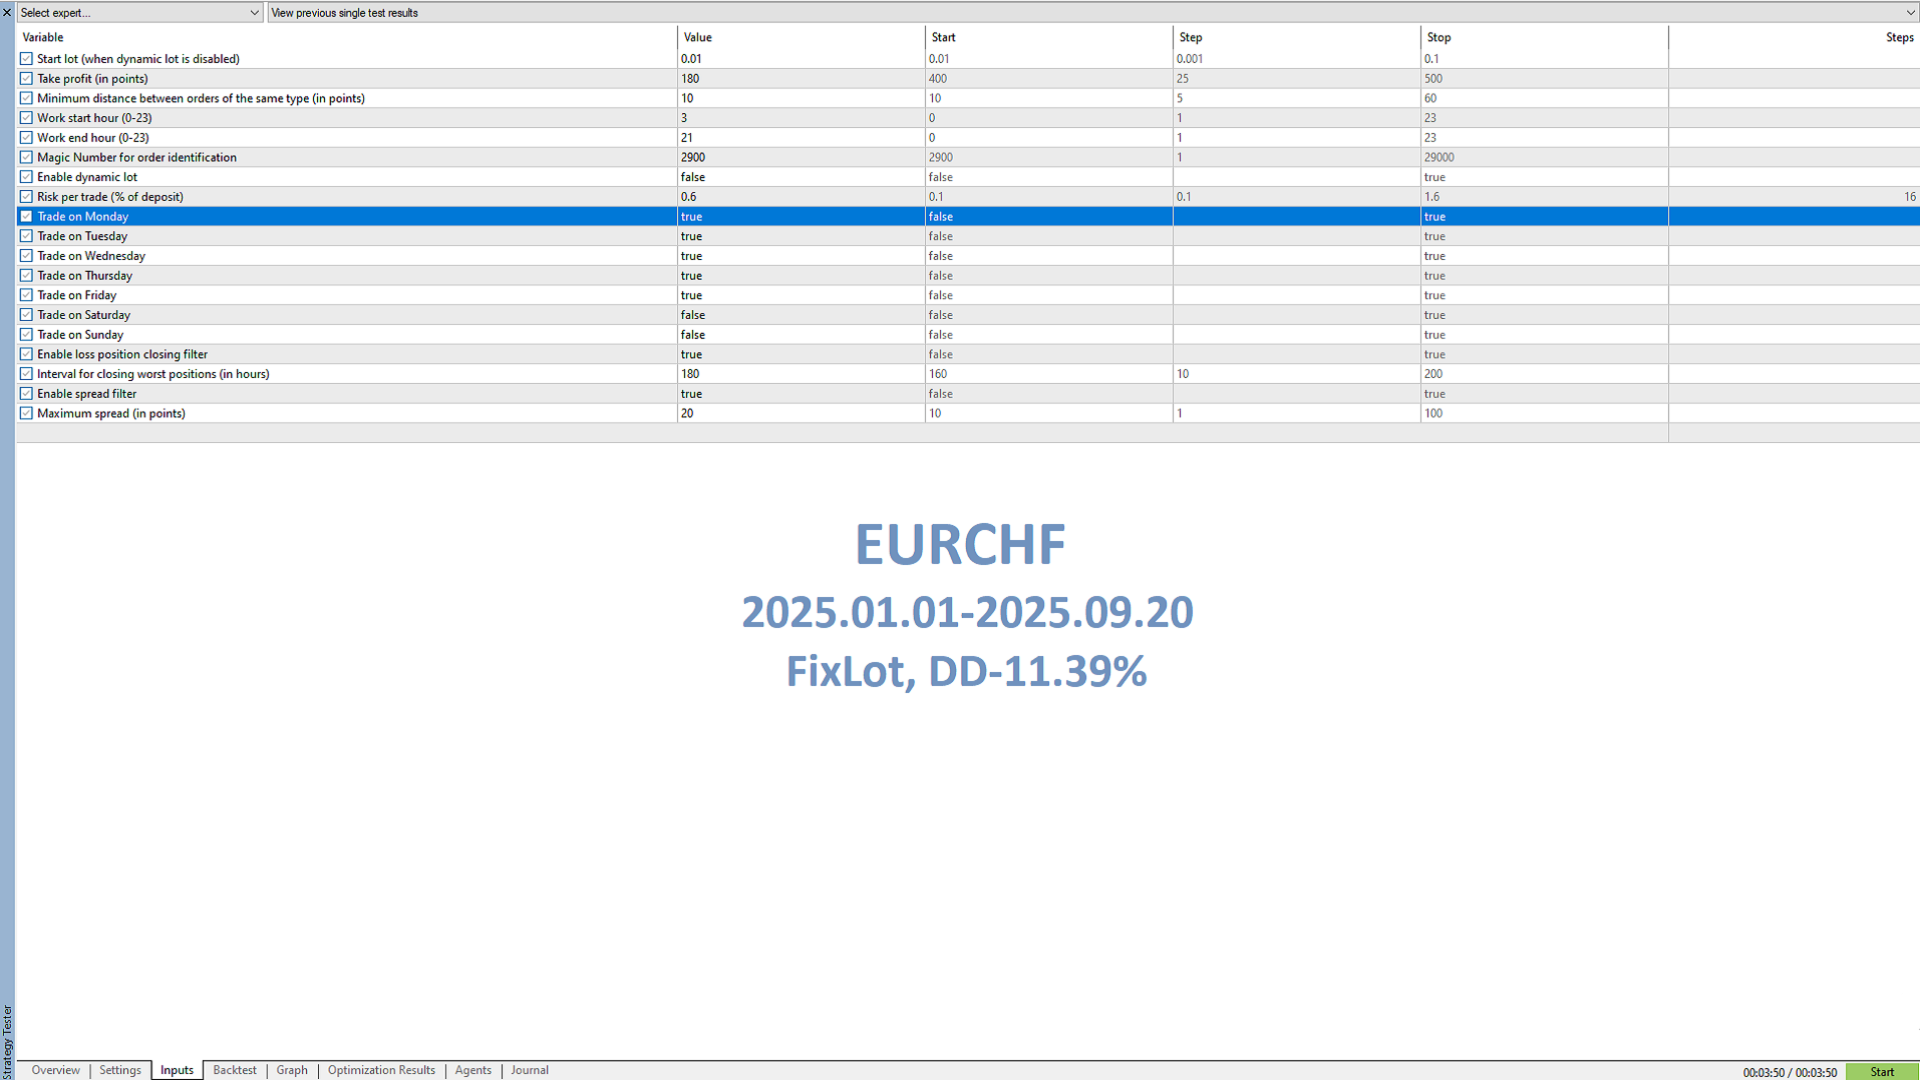
Task: Toggle Enable spread filter checkbox
Action: (x=27, y=394)
